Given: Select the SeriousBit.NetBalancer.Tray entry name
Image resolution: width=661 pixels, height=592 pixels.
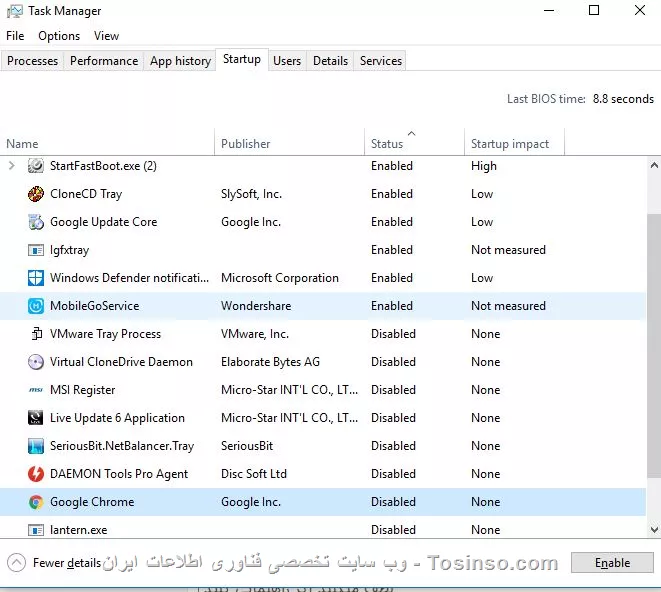Looking at the screenshot, I should click(122, 446).
